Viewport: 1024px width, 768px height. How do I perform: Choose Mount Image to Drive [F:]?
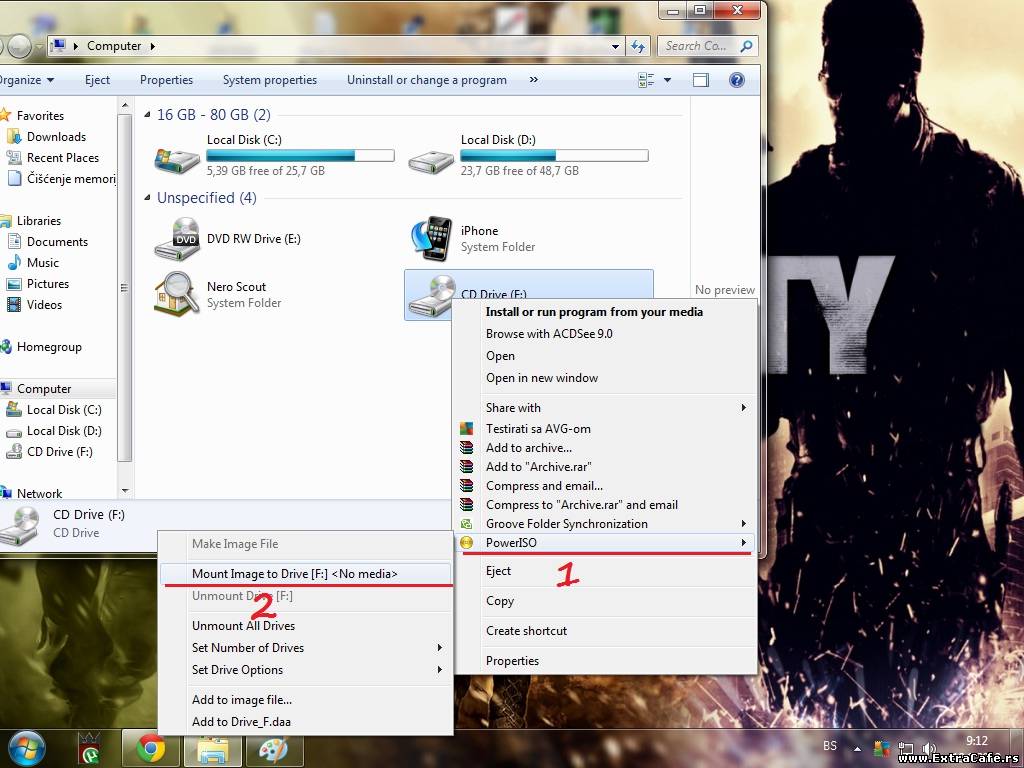(294, 574)
